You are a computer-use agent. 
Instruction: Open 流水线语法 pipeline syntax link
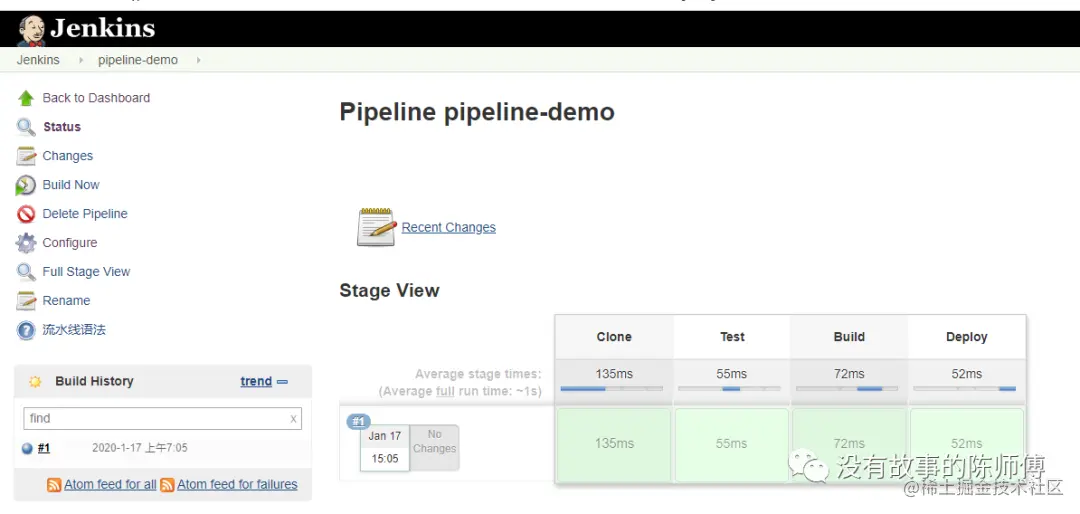(74, 329)
